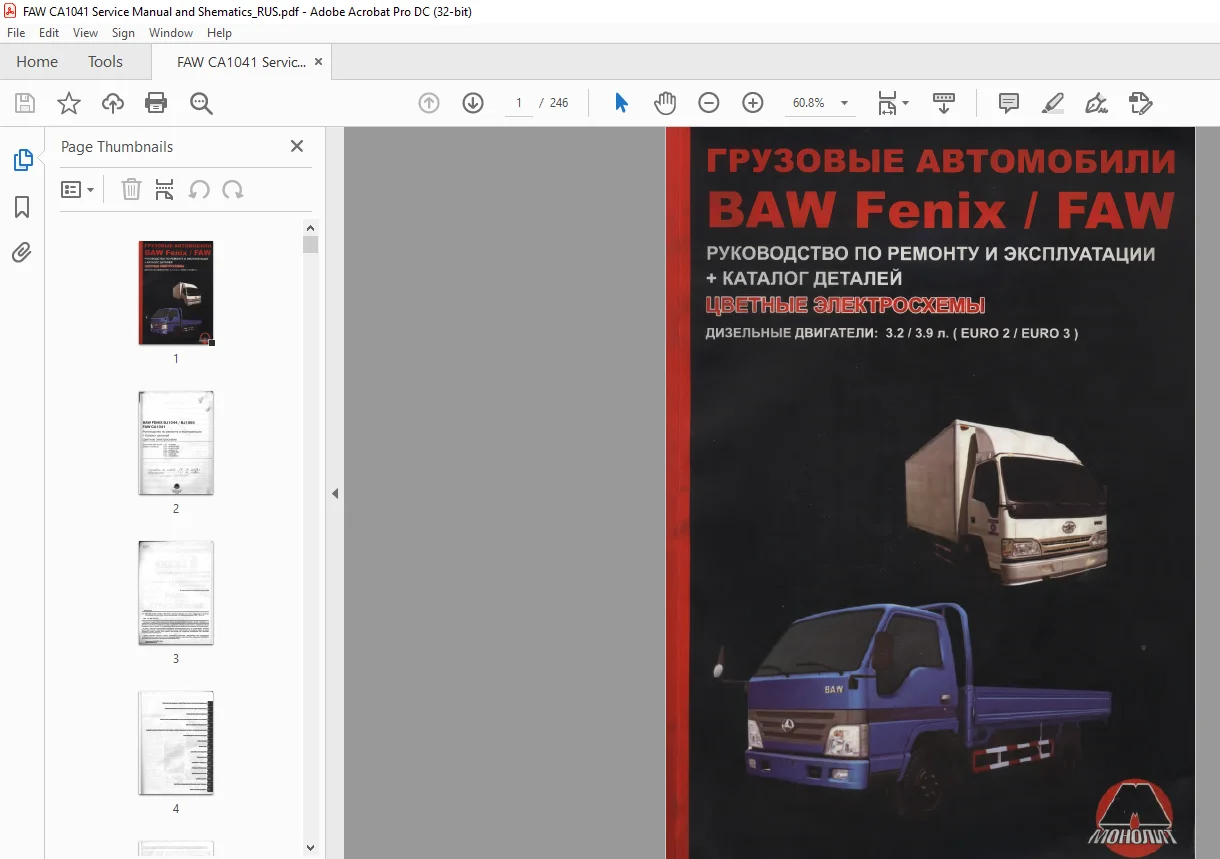The image size is (1220, 859).
Task: Switch to the Tools tab
Action: (105, 62)
